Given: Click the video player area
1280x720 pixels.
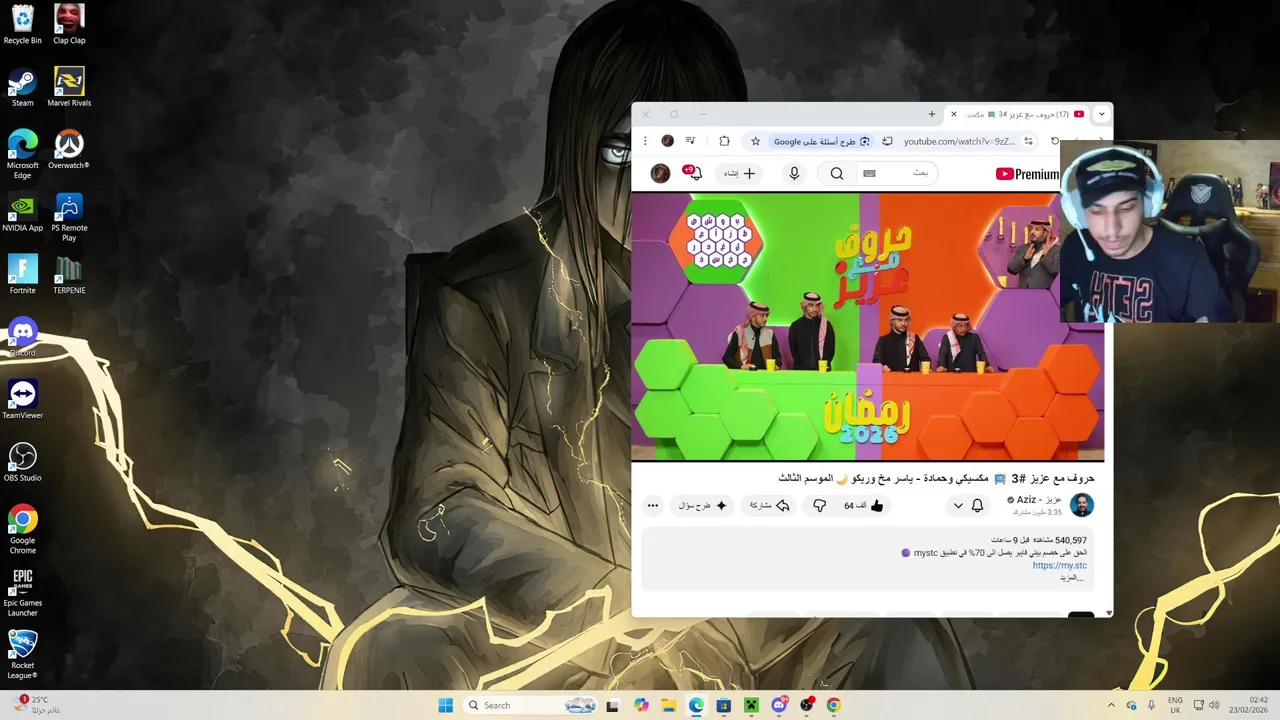Looking at the screenshot, I should pyautogui.click(x=868, y=326).
